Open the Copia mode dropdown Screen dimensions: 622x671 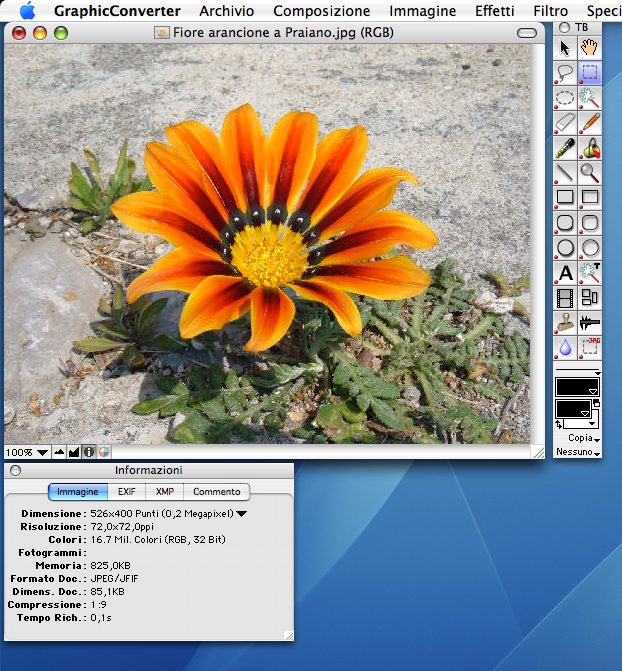point(581,438)
